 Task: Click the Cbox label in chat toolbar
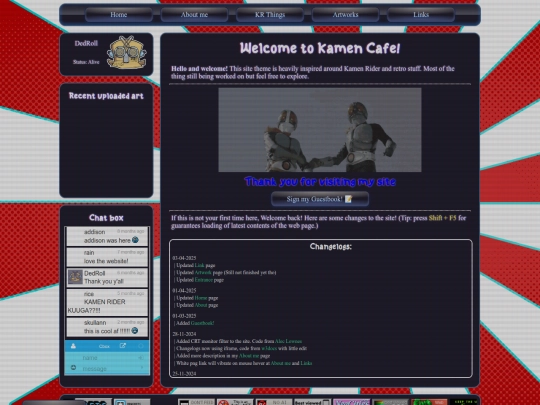point(104,346)
